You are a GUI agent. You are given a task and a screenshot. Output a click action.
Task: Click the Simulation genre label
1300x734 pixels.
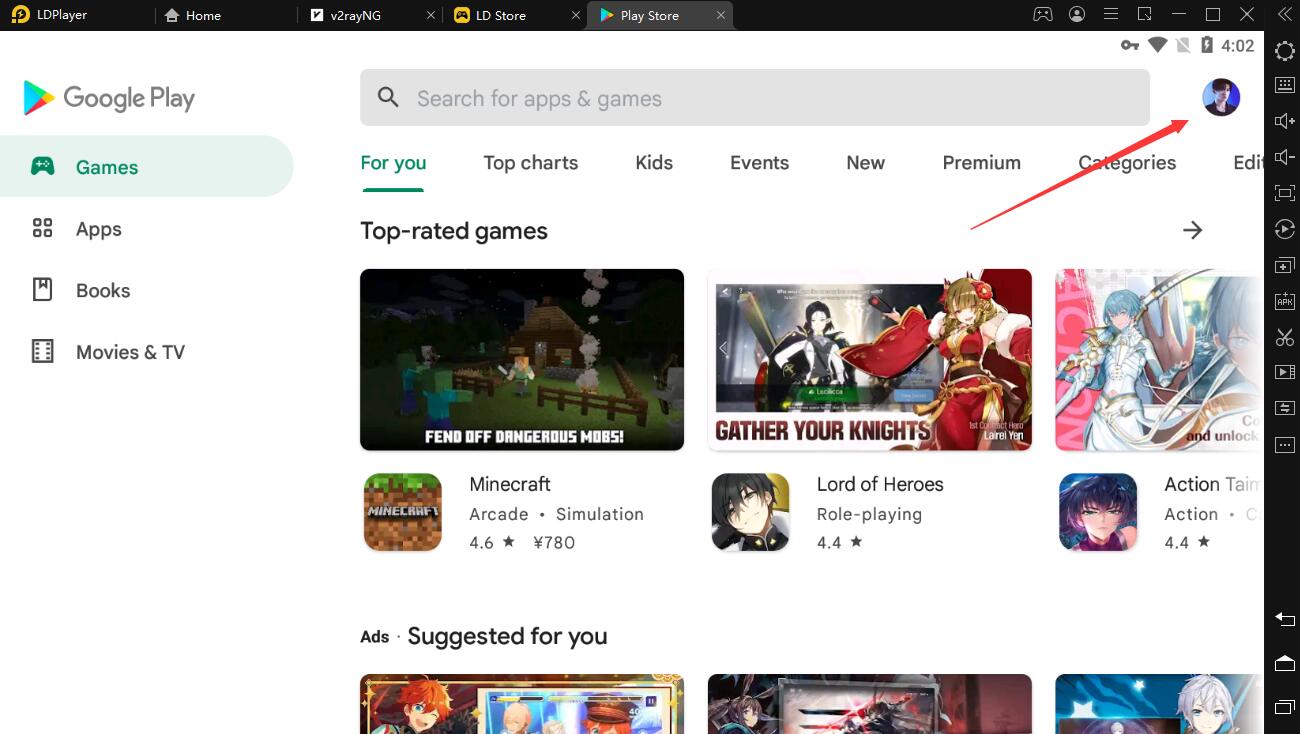(600, 514)
